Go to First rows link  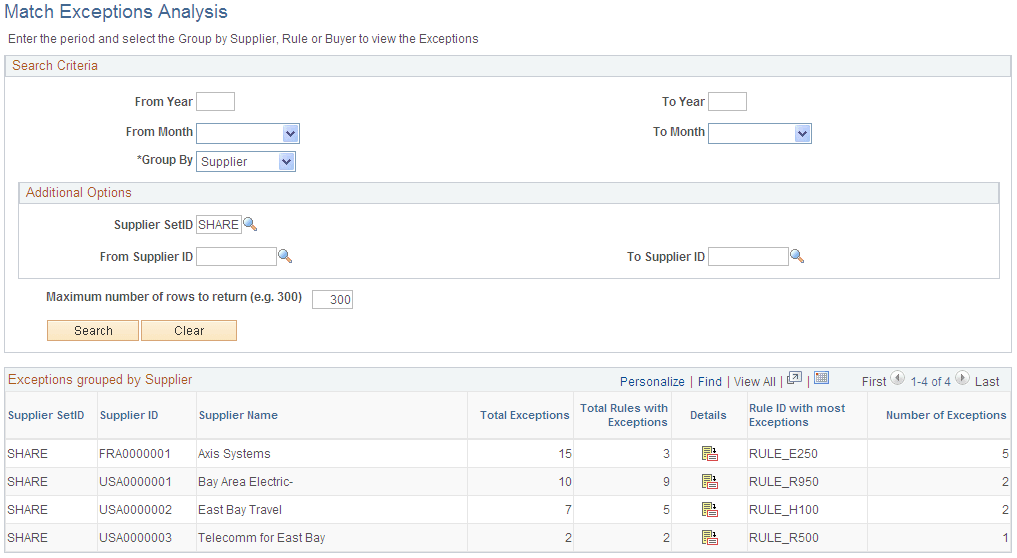(x=874, y=382)
